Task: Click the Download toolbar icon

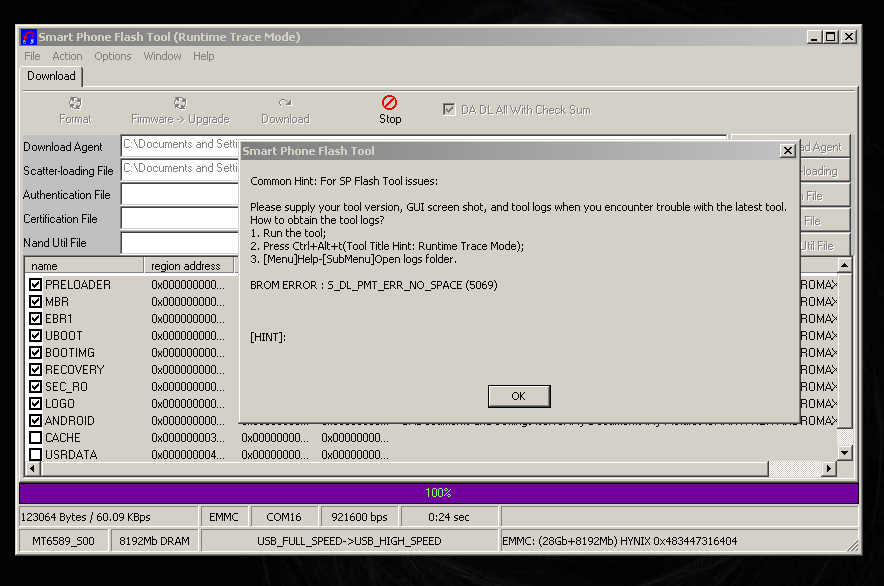Action: tap(285, 103)
